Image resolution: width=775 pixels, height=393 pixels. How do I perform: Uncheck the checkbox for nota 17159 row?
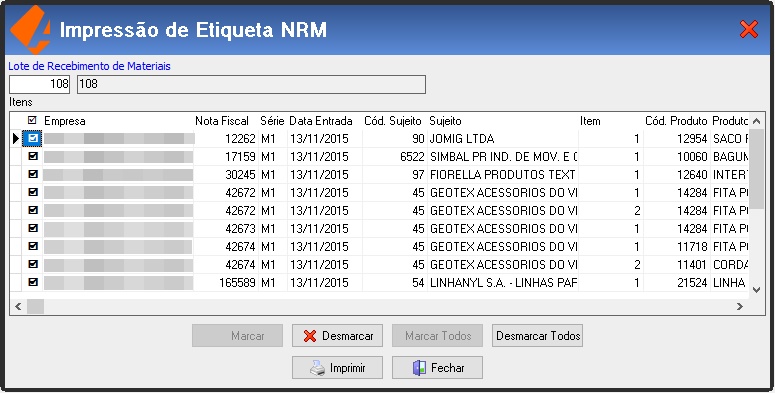point(33,156)
